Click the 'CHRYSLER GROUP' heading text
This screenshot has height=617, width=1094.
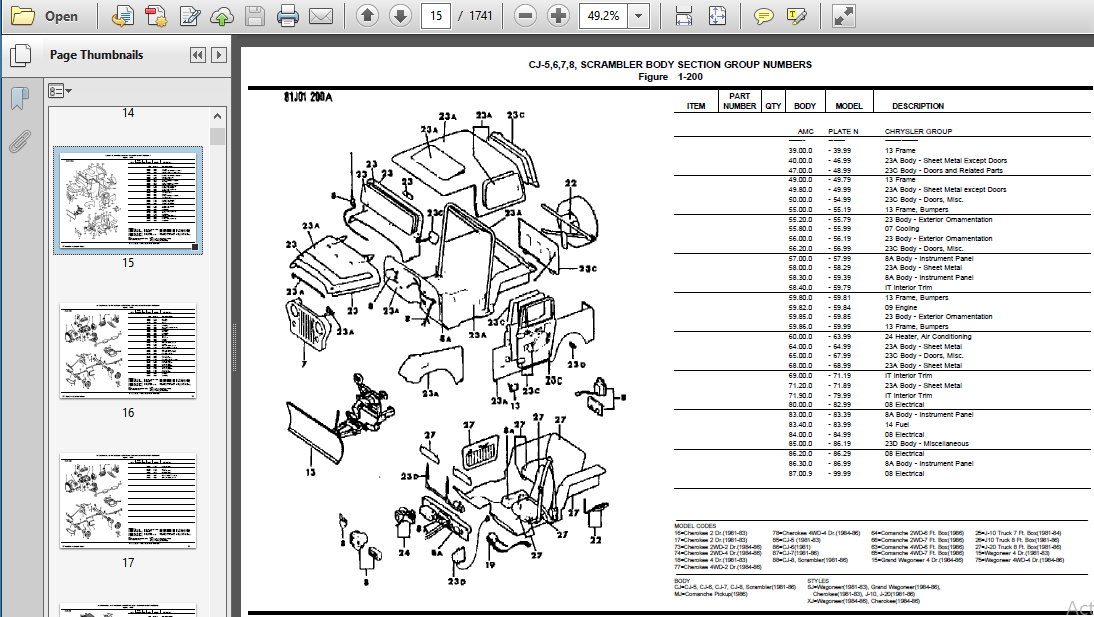918,131
